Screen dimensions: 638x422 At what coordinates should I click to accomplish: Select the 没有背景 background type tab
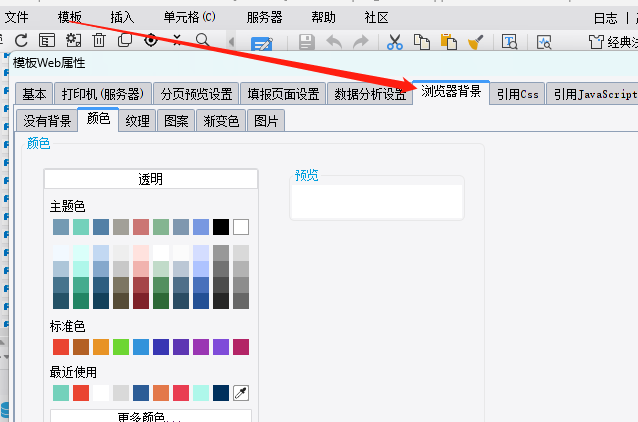(47, 121)
